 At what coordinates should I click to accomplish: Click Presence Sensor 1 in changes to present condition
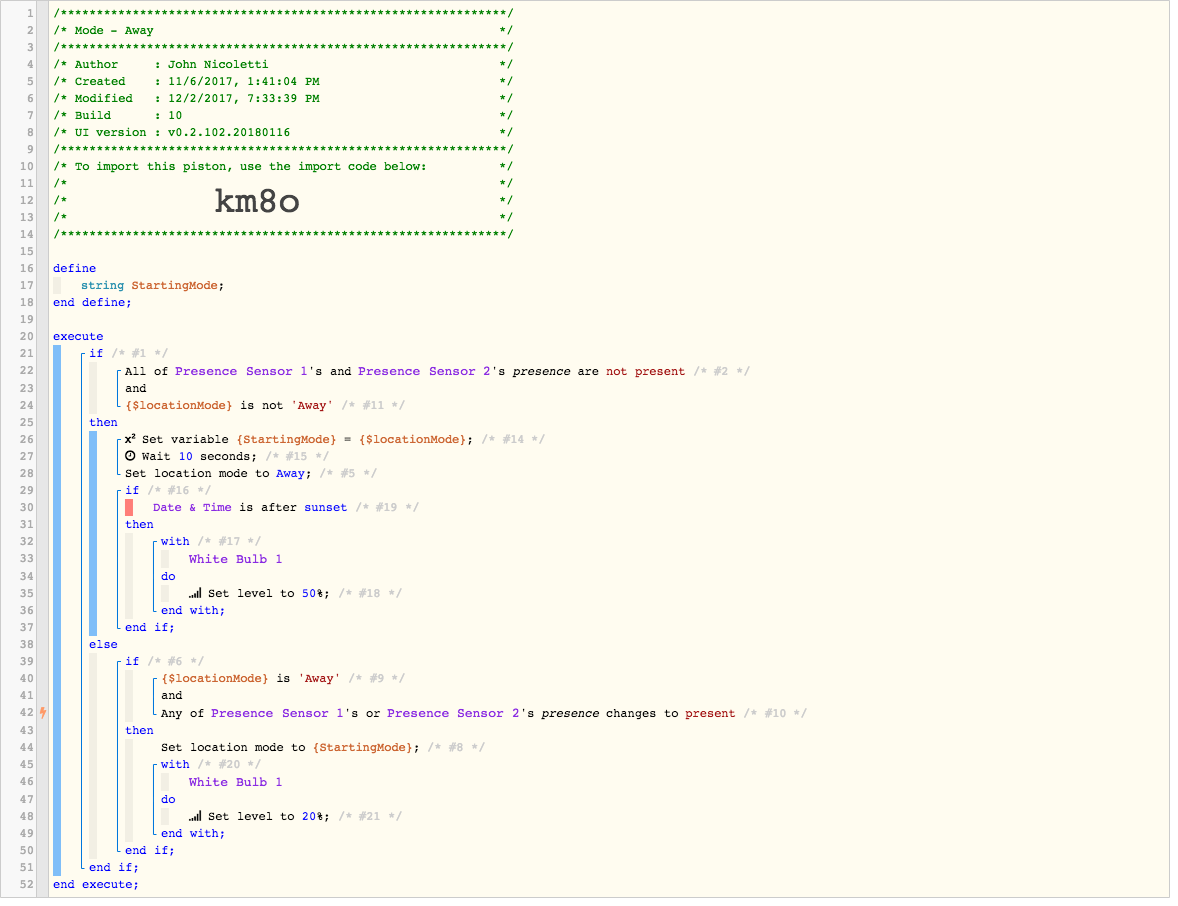click(x=278, y=713)
